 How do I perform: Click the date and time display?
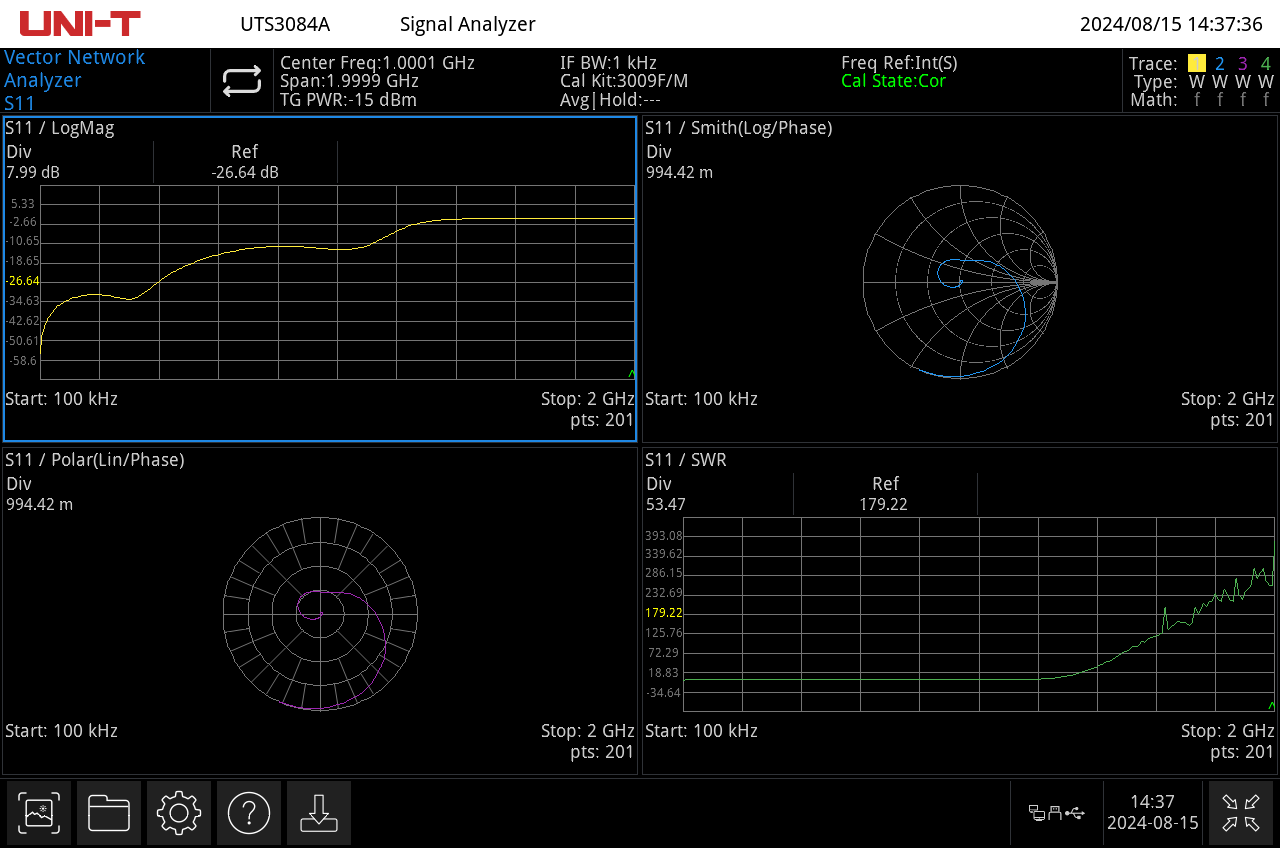1152,813
